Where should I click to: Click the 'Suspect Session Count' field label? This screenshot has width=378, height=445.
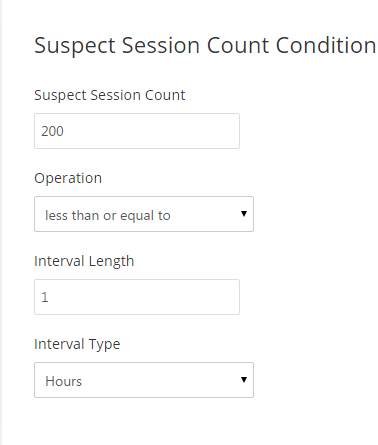pos(110,95)
